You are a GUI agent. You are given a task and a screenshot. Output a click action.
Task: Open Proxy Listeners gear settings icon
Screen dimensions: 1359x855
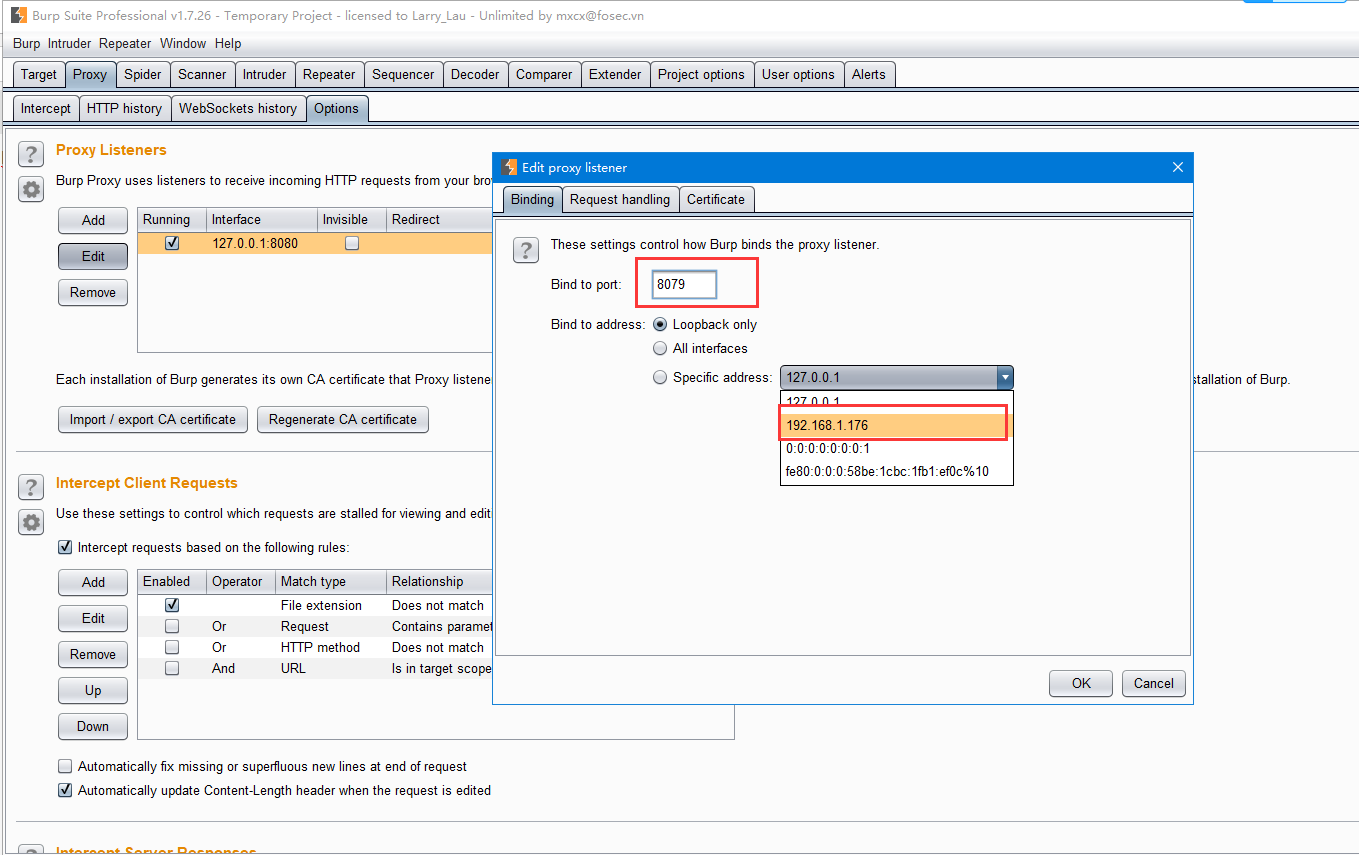(31, 189)
